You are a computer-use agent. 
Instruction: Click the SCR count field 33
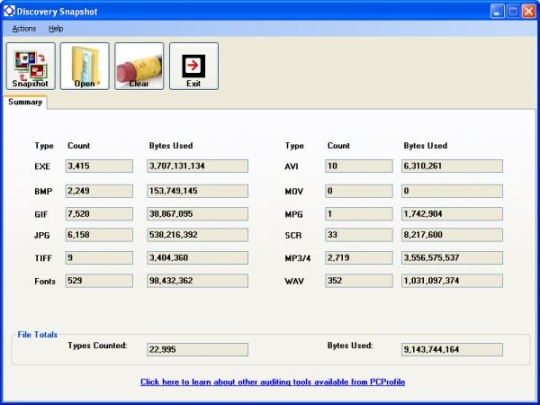tap(359, 235)
